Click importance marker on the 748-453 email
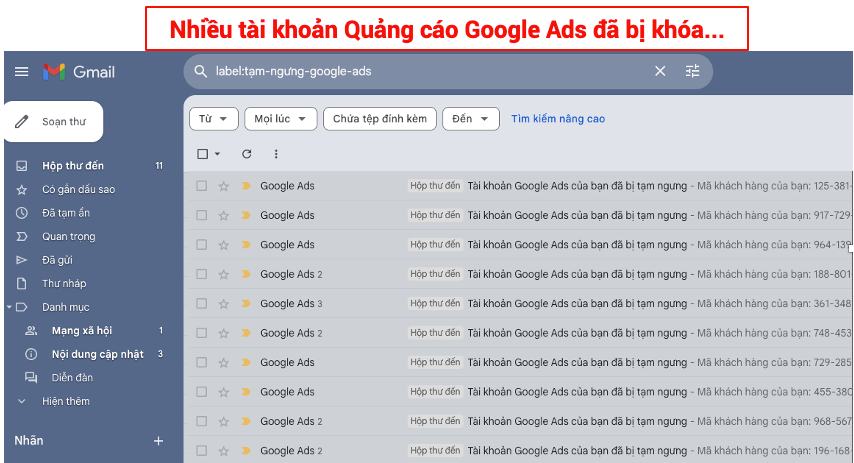This screenshot has width=854, height=463. click(x=246, y=333)
